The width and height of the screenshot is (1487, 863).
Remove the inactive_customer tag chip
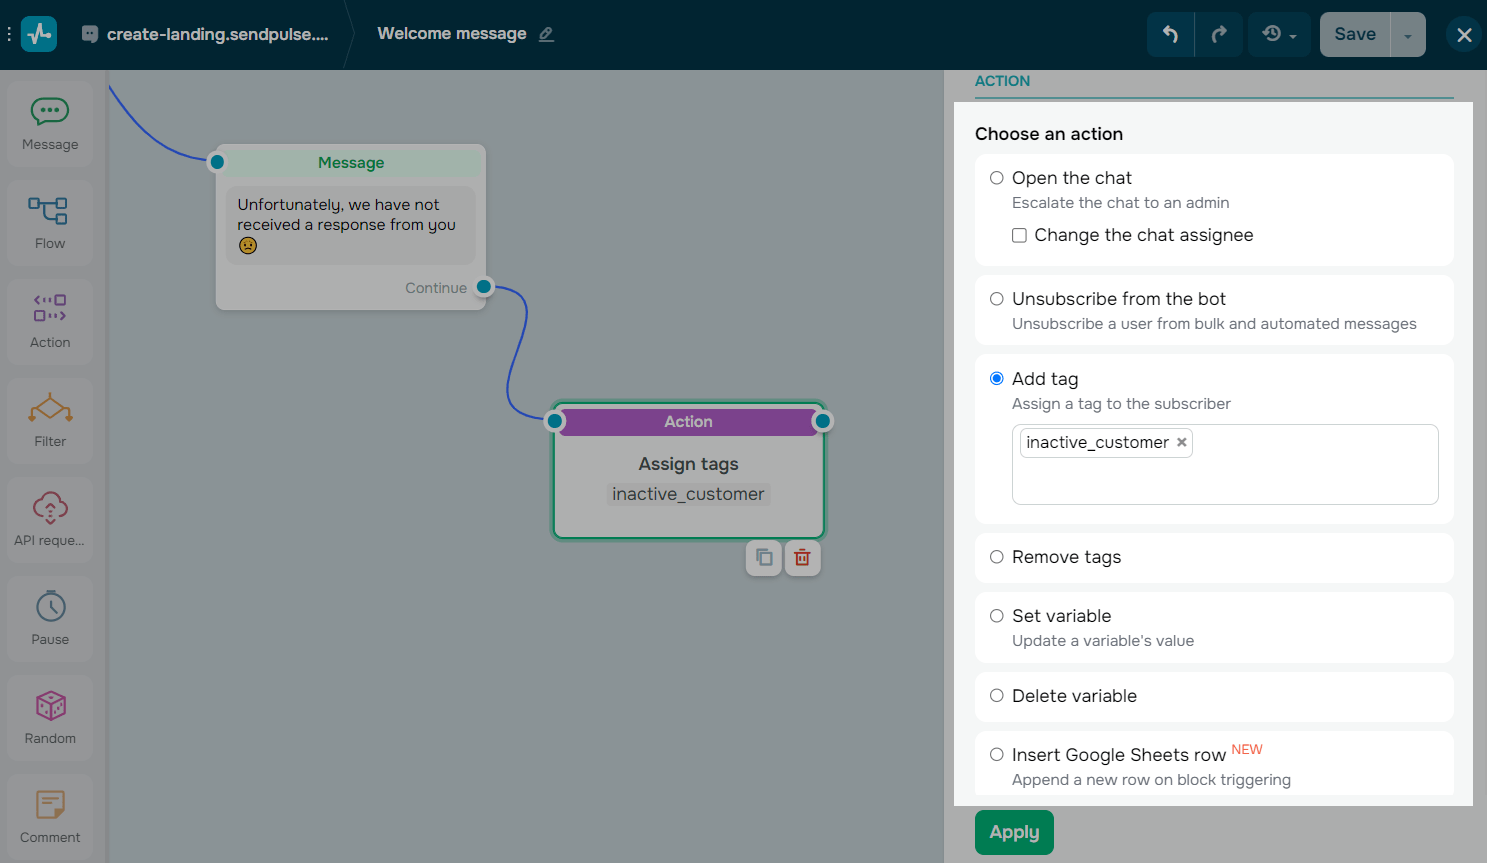1181,441
